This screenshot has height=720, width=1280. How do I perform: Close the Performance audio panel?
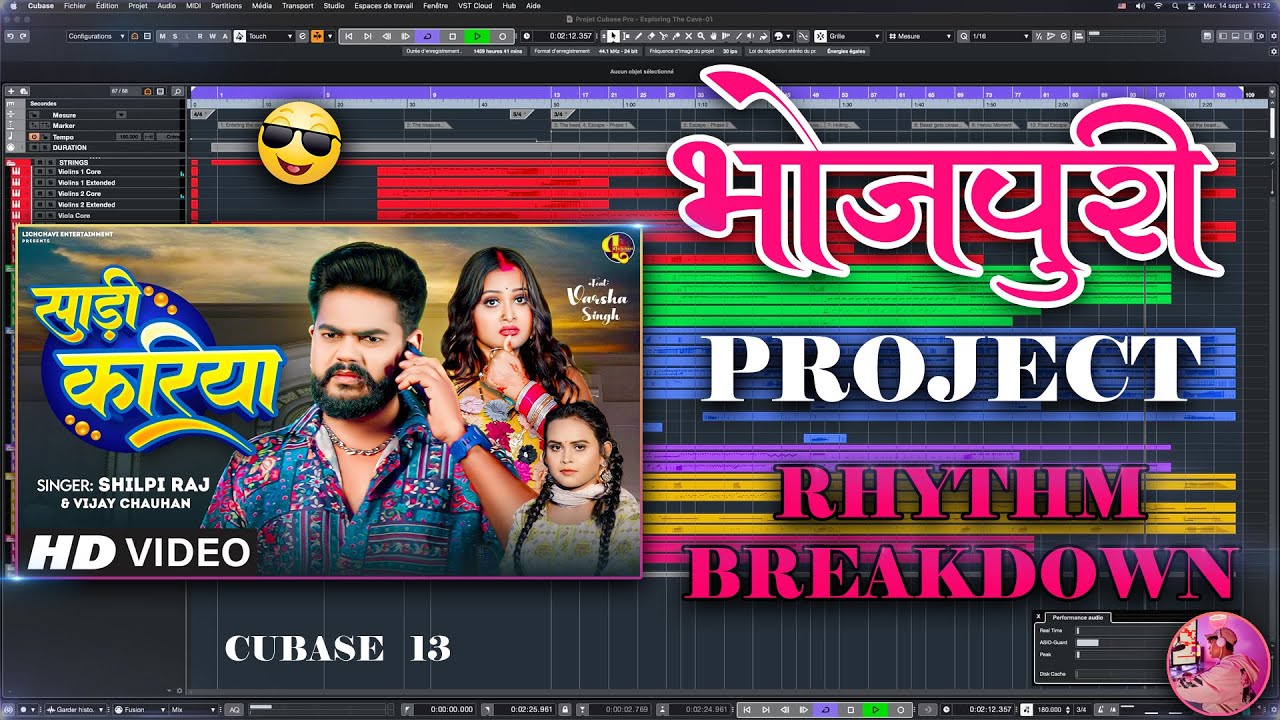(1038, 618)
